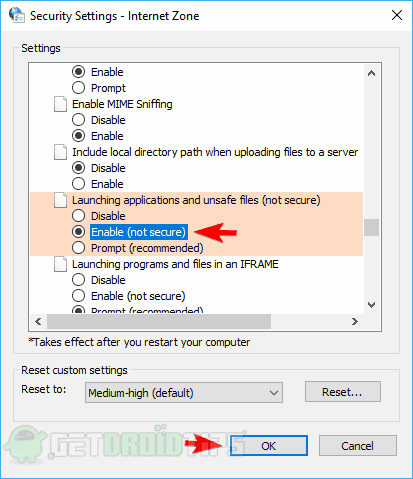Click the Enable MIME Sniffing page icon
Image resolution: width=413 pixels, height=479 pixels.
pos(60,104)
